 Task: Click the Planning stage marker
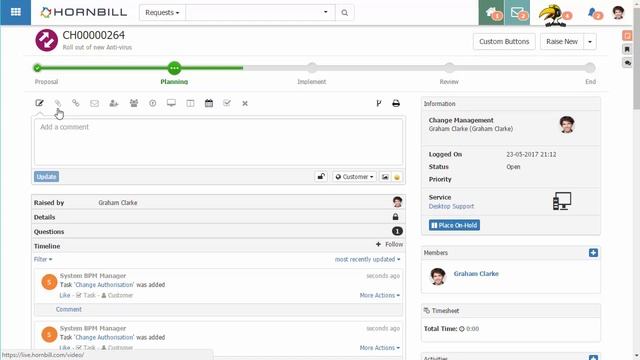[x=174, y=68]
